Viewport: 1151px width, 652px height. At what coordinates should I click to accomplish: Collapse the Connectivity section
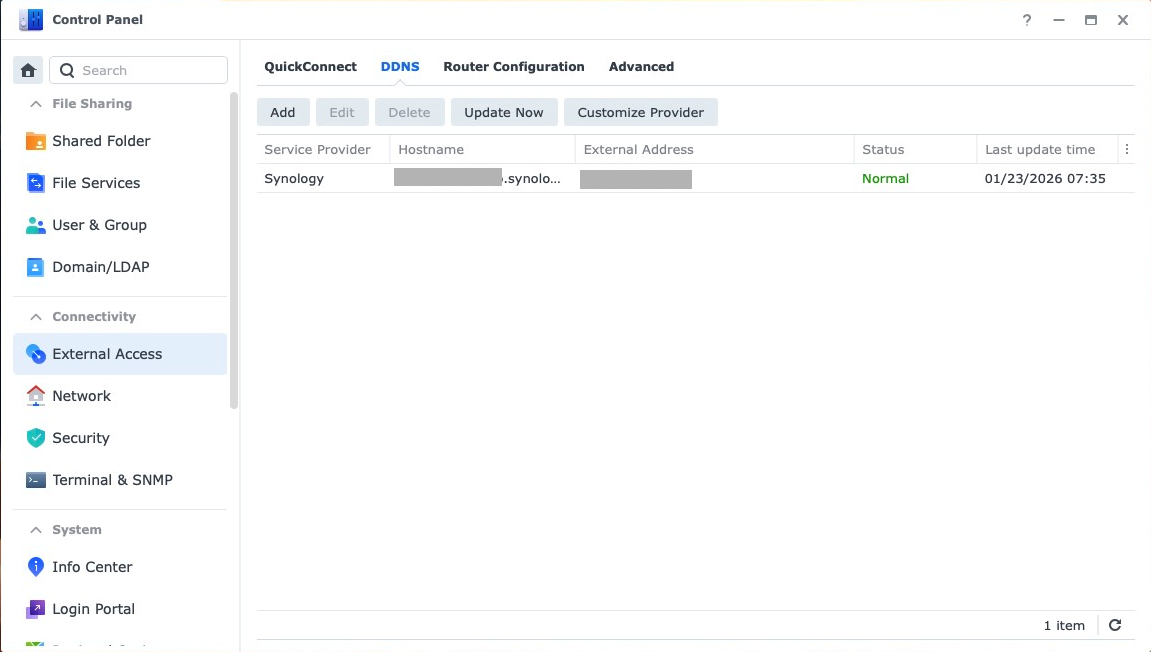coord(36,317)
